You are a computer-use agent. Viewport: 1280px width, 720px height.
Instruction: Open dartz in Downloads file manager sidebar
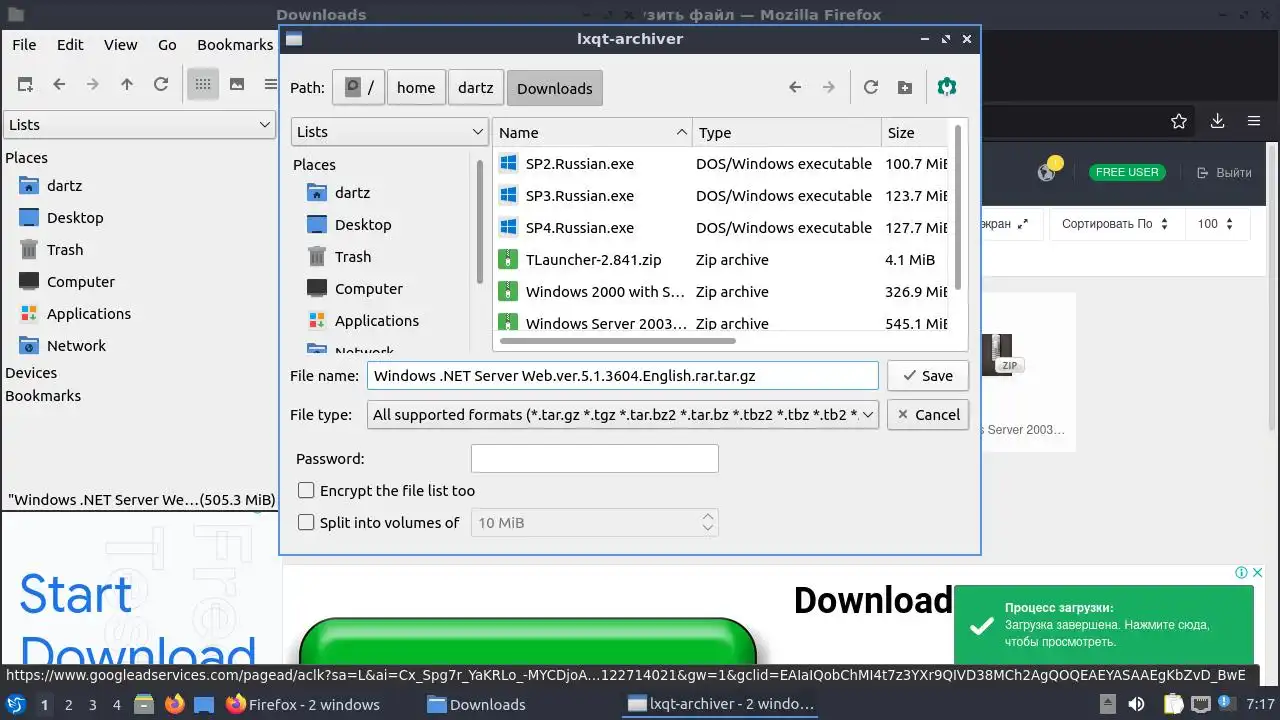pos(64,186)
